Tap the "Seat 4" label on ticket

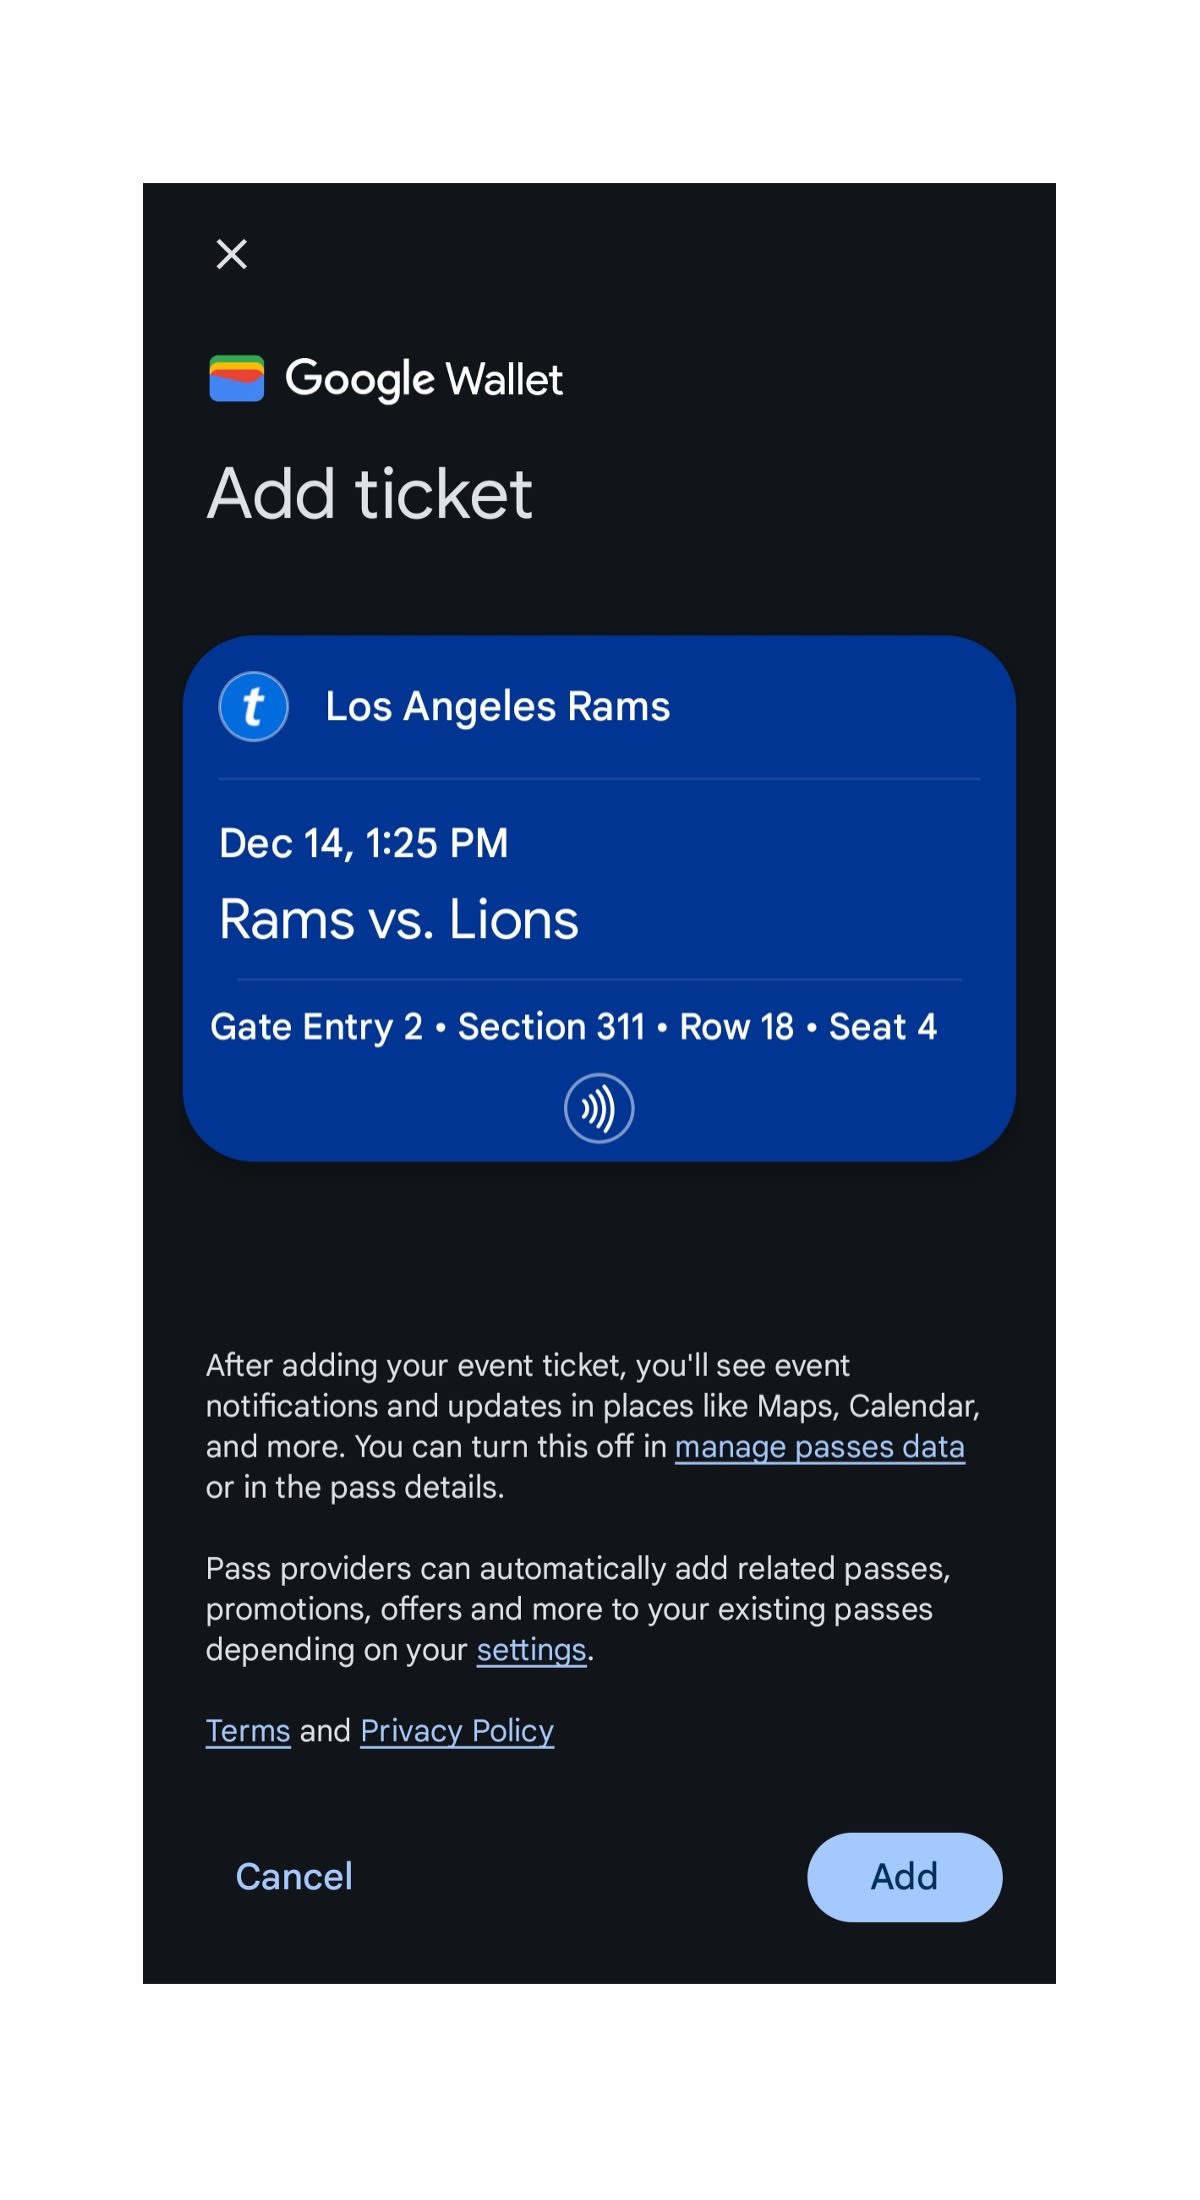pos(882,1027)
